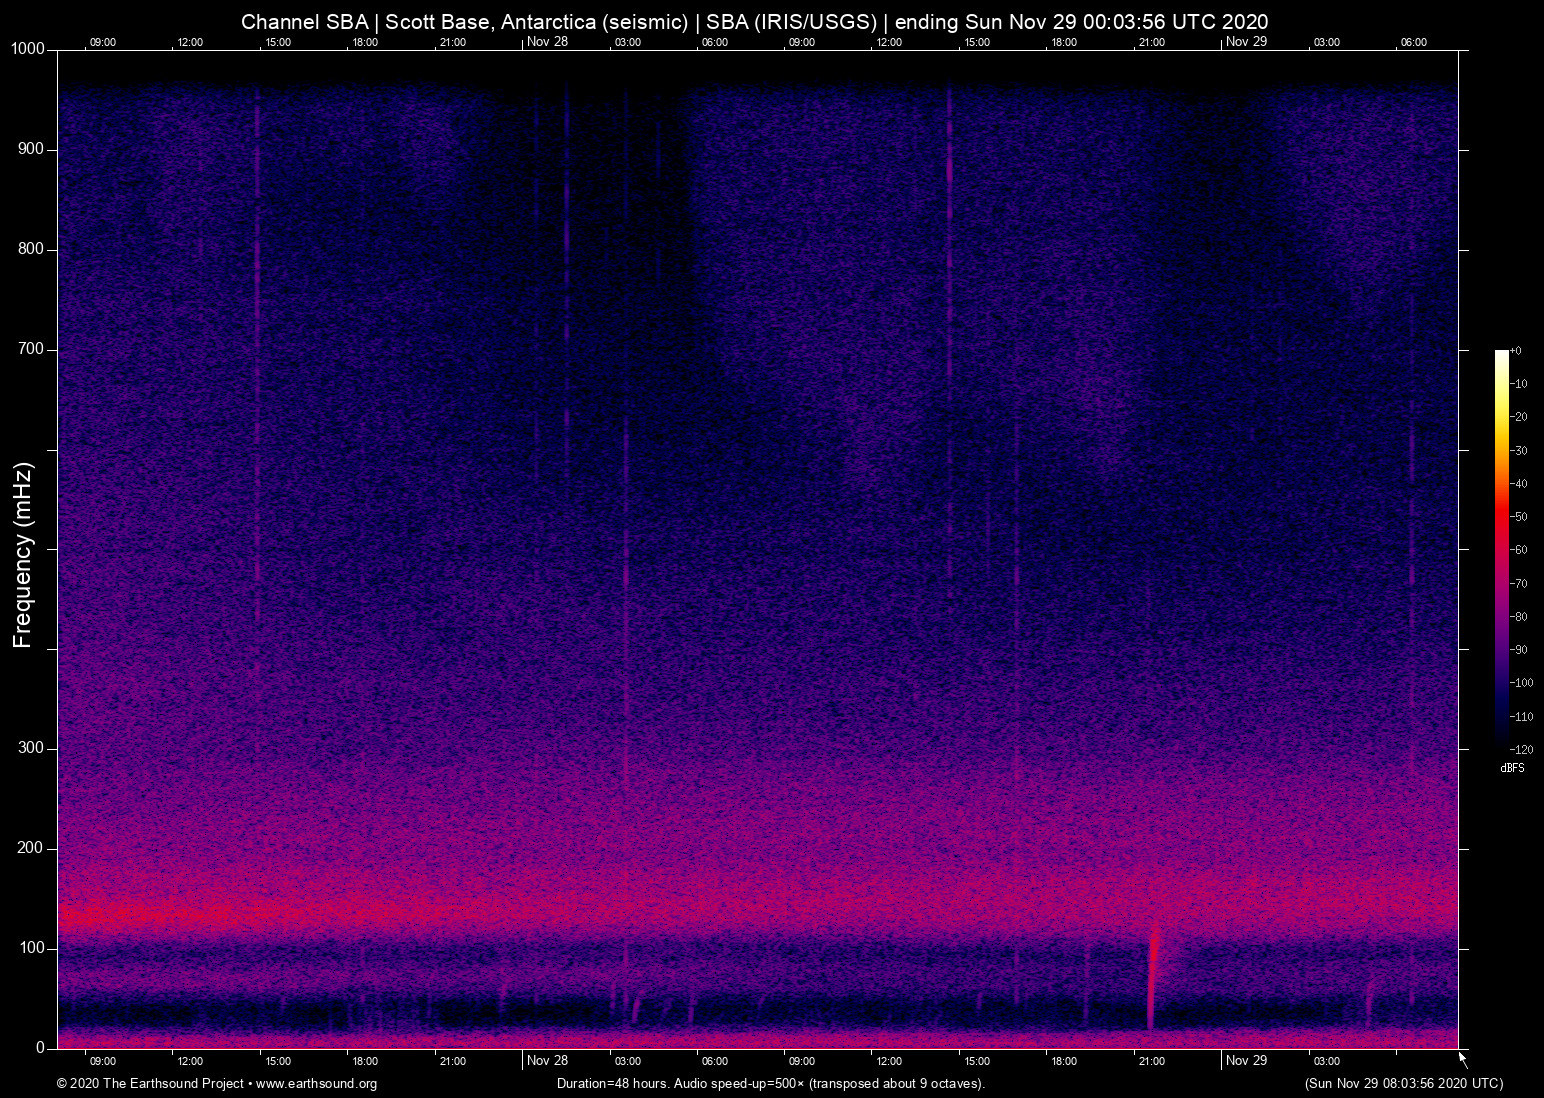Select "Nov 28" on the bottom time axis

pos(547,1060)
